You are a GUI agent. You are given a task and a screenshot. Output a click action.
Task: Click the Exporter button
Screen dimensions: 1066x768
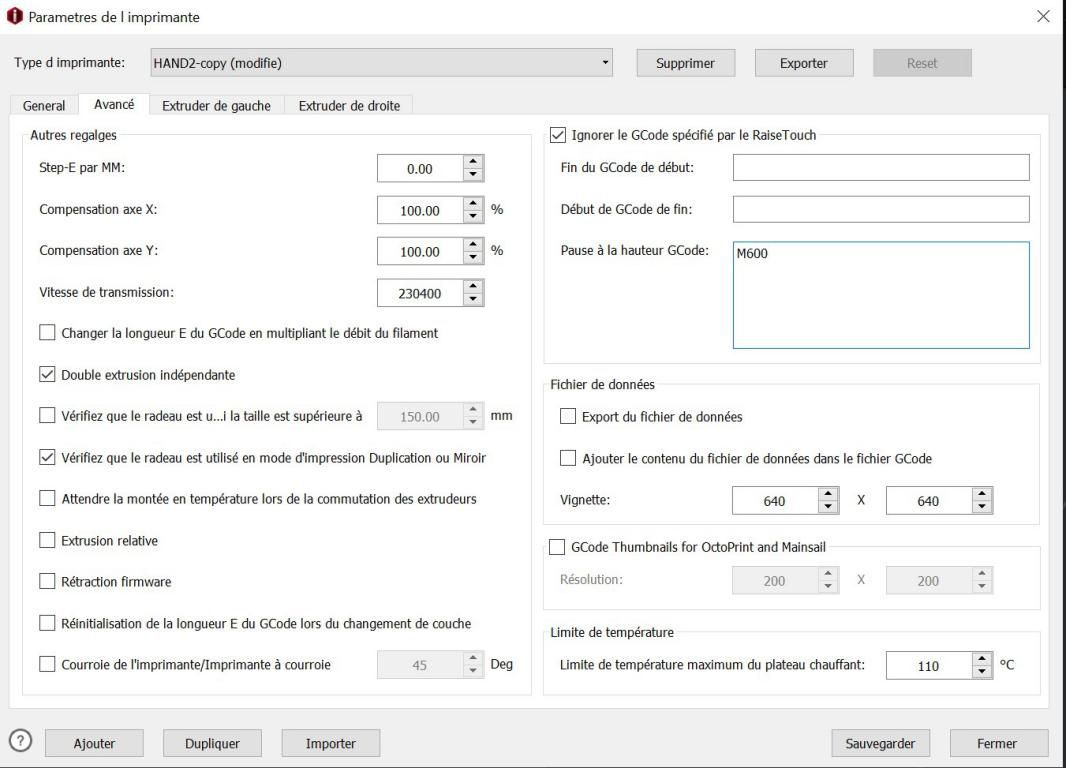tap(804, 63)
